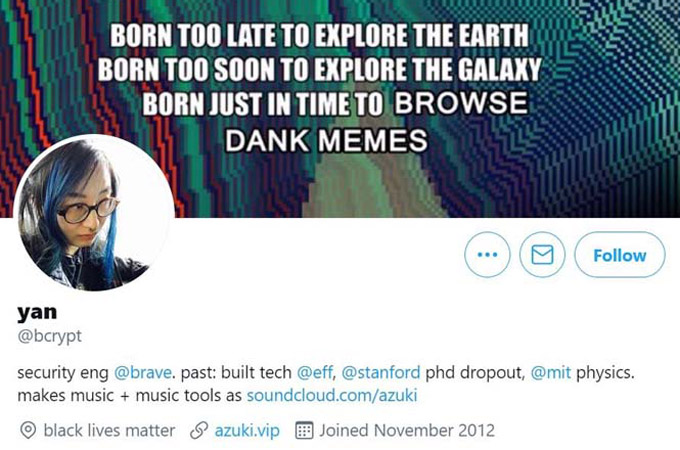The width and height of the screenshot is (680, 450).
Task: Open the @brave mention link
Action: (x=143, y=372)
